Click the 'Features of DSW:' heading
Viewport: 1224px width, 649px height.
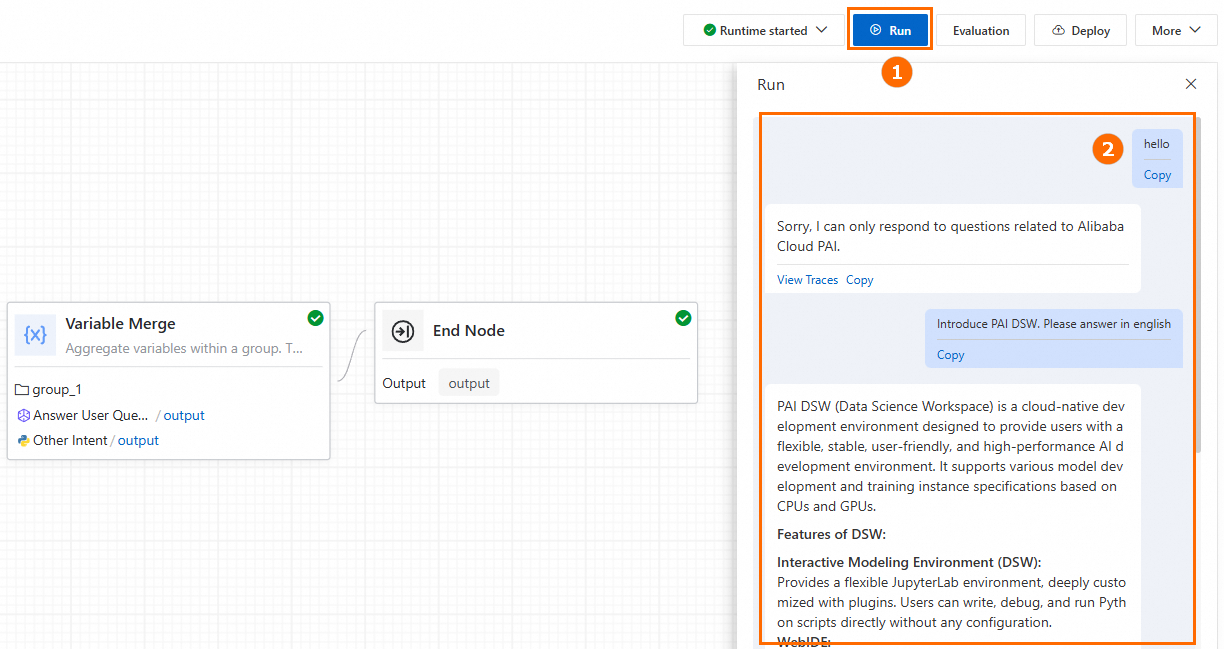831,534
